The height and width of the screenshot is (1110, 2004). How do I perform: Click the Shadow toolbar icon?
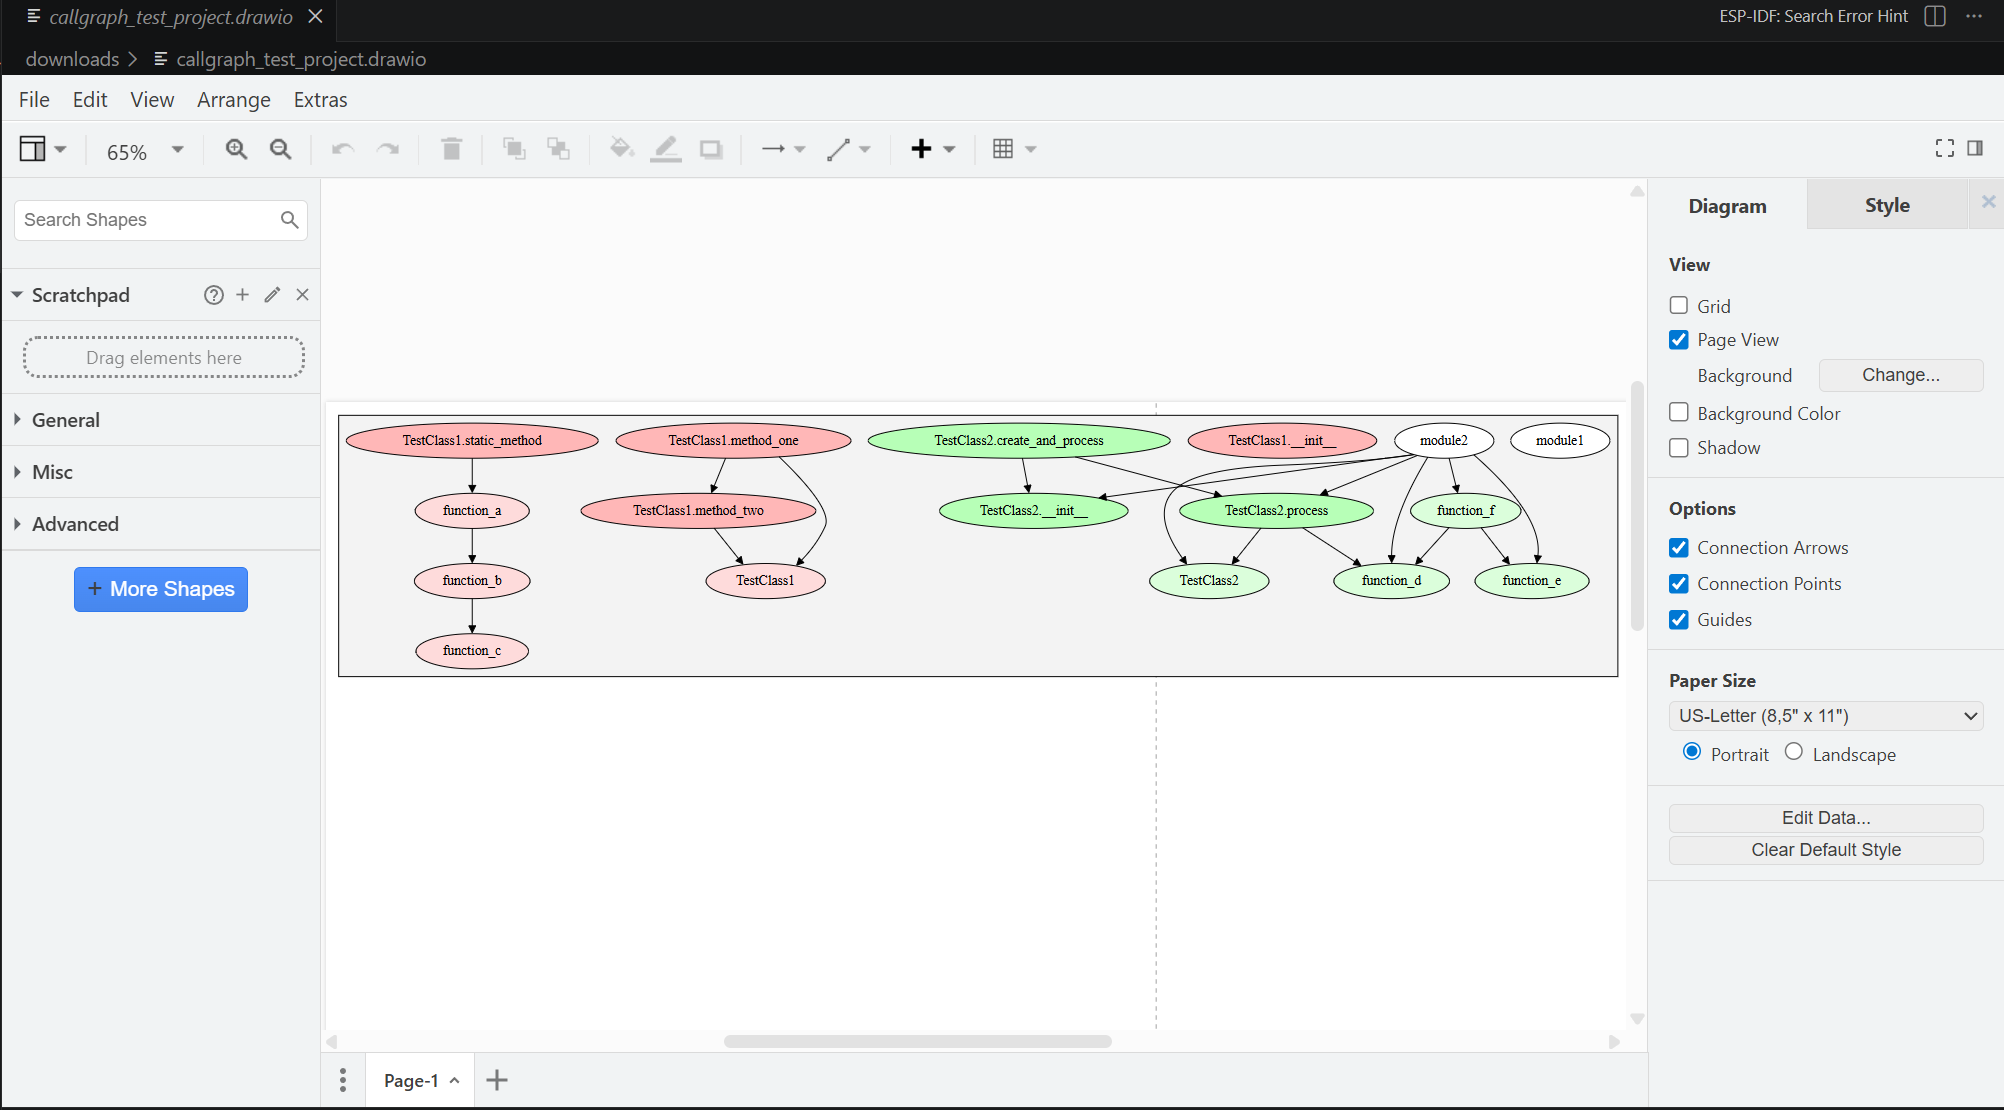click(x=711, y=149)
